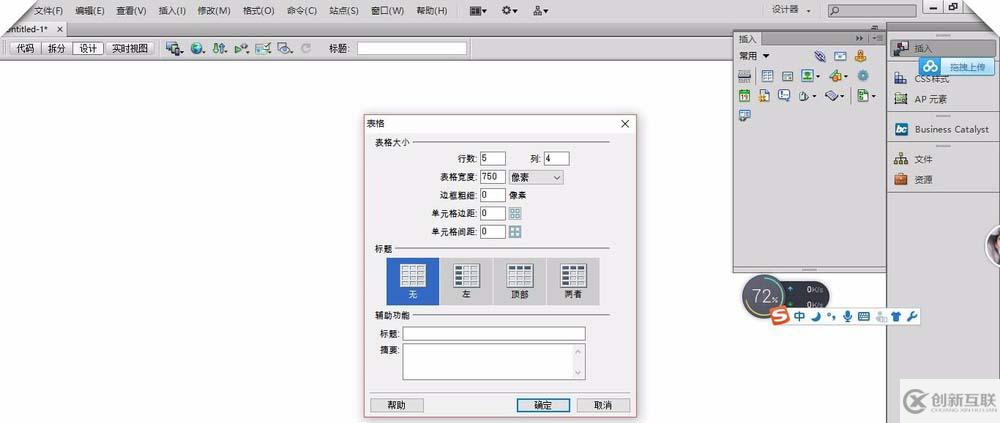Switch to the 拆分 view
Image resolution: width=1000 pixels, height=423 pixels.
click(x=57, y=48)
